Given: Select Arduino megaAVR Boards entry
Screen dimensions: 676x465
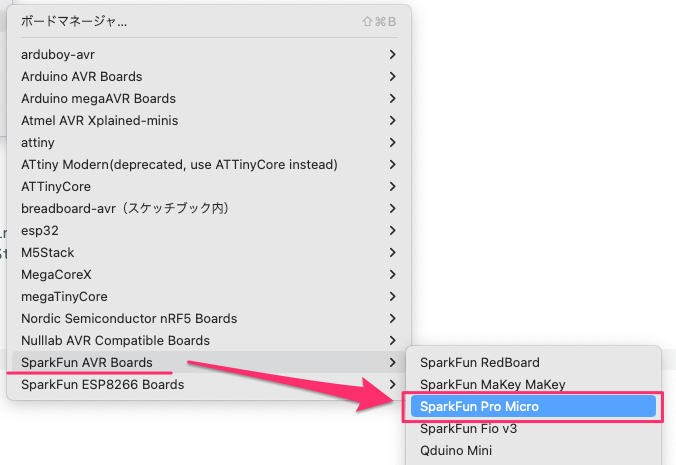Looking at the screenshot, I should [x=98, y=99].
